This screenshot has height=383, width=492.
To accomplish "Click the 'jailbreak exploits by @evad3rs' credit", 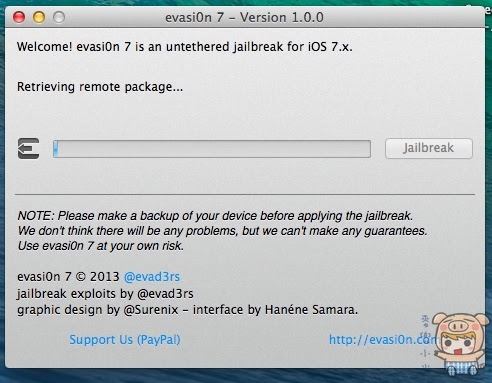I will [x=105, y=294].
